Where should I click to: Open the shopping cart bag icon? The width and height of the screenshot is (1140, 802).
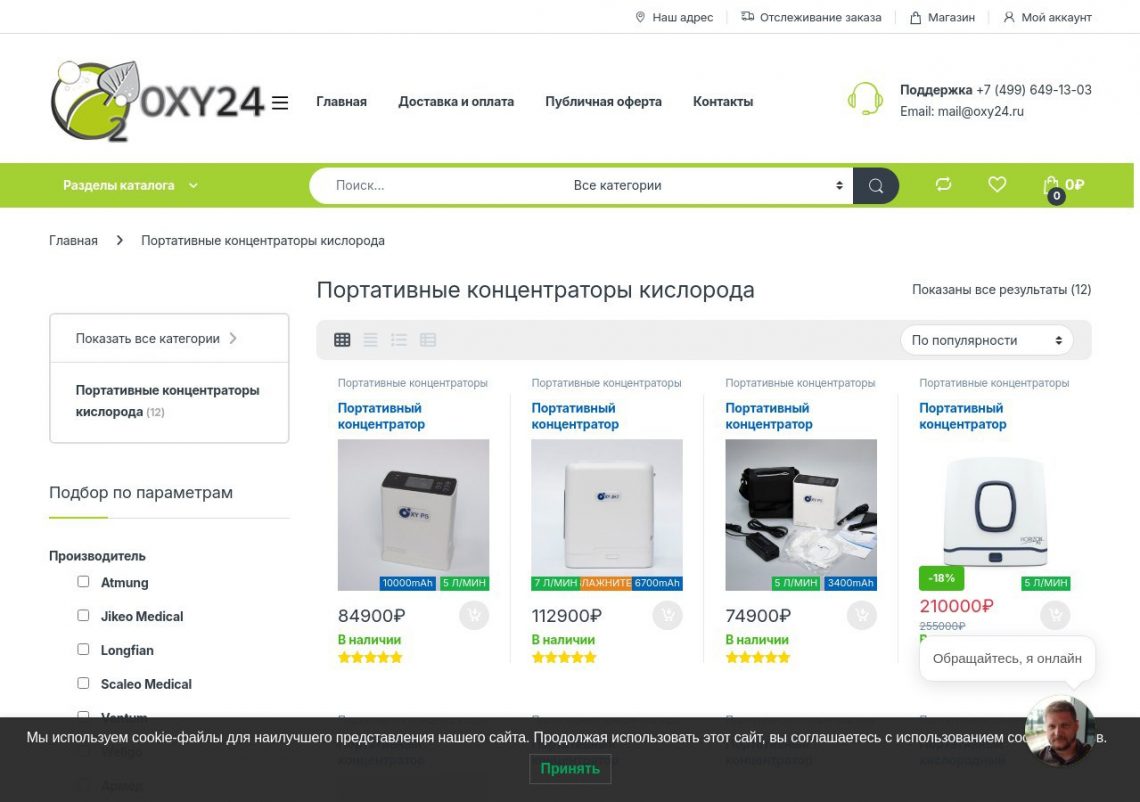pyautogui.click(x=1051, y=187)
